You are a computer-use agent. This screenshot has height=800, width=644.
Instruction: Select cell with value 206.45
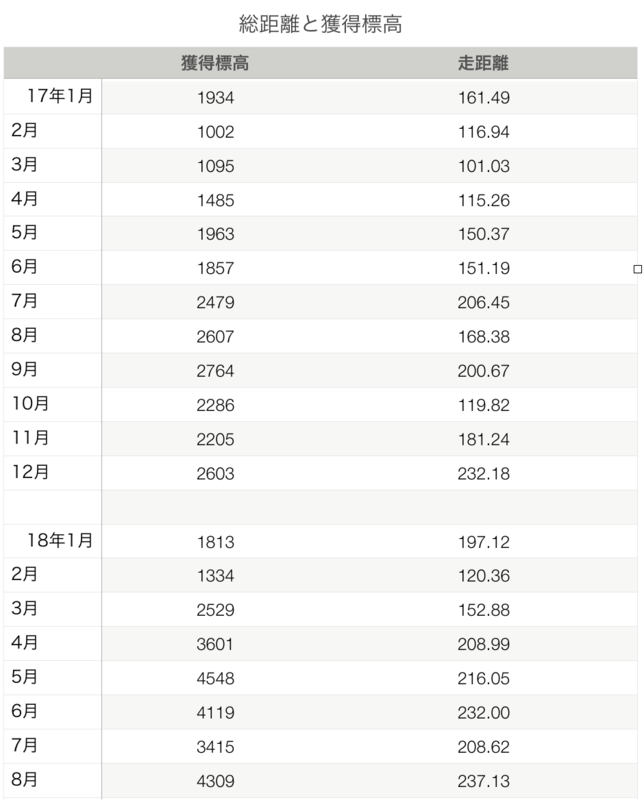coord(483,302)
